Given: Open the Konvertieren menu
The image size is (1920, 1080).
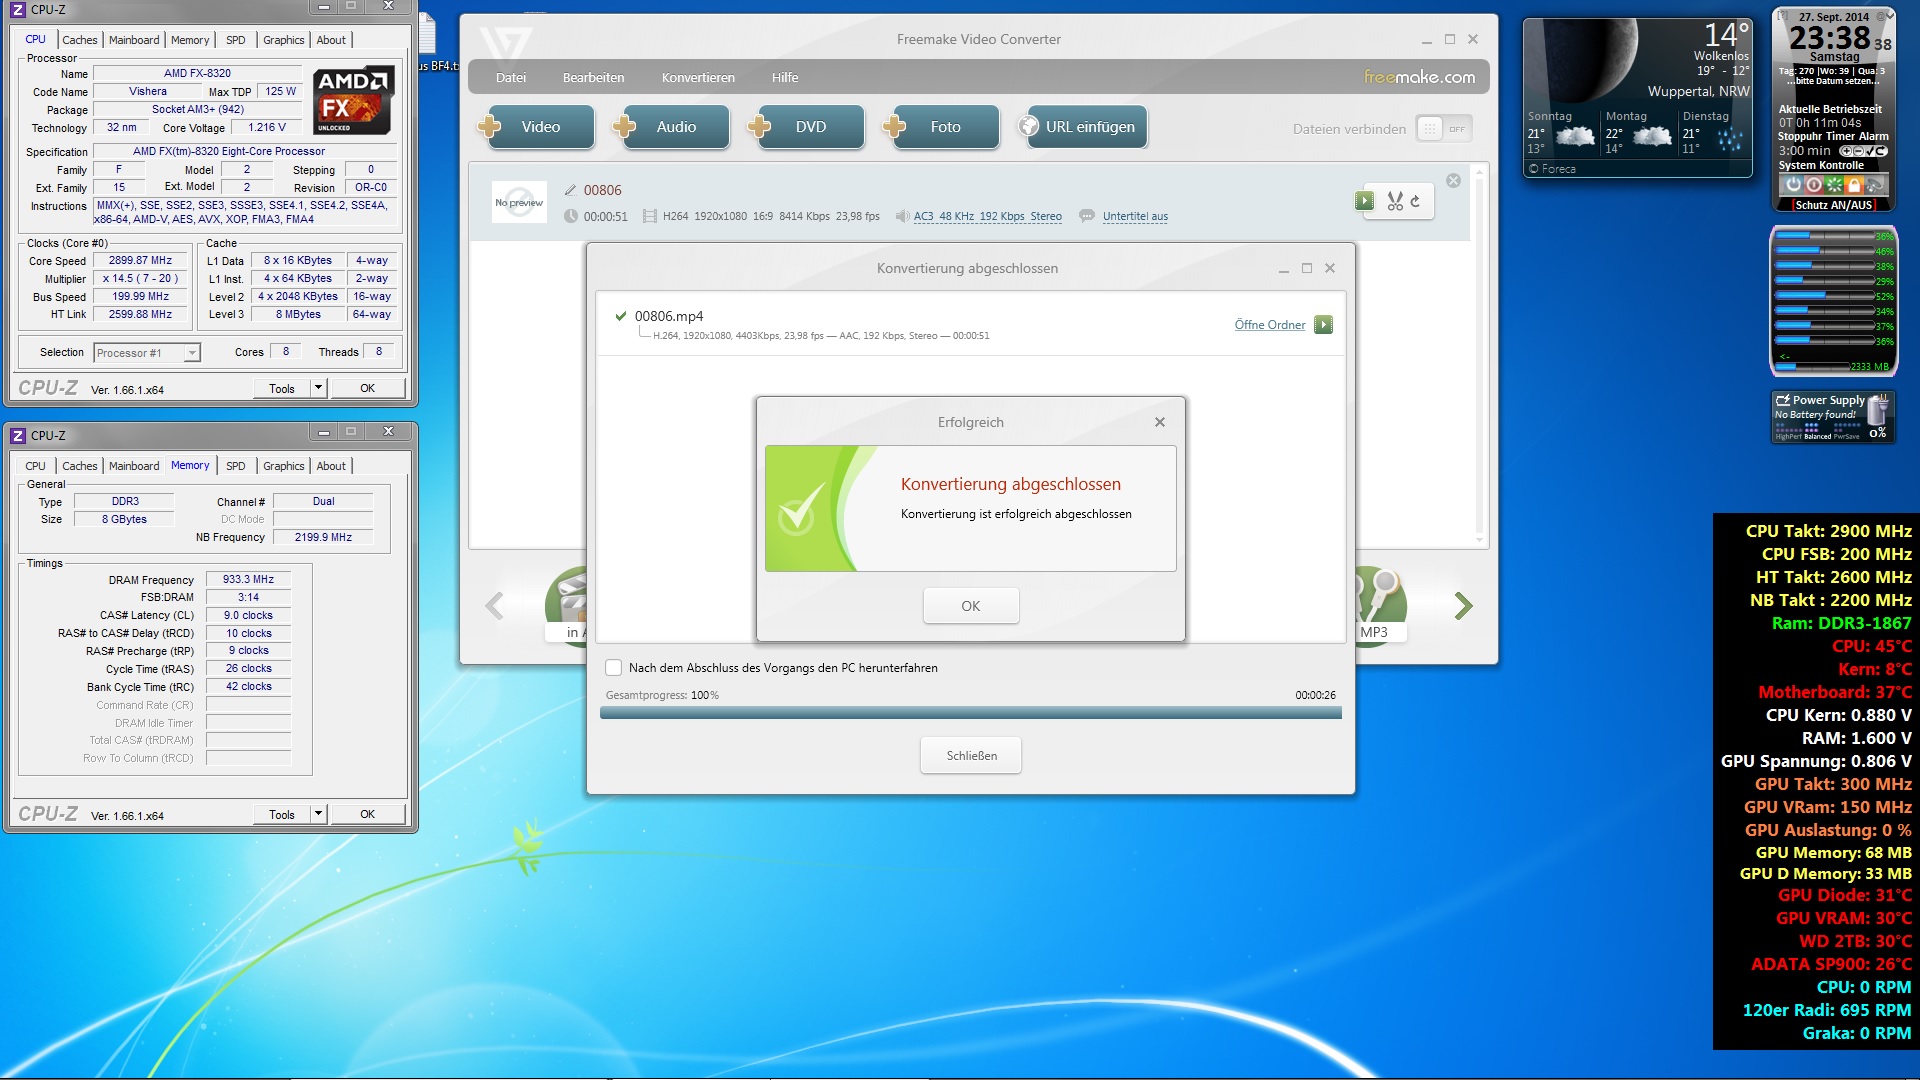Looking at the screenshot, I should pyautogui.click(x=697, y=78).
